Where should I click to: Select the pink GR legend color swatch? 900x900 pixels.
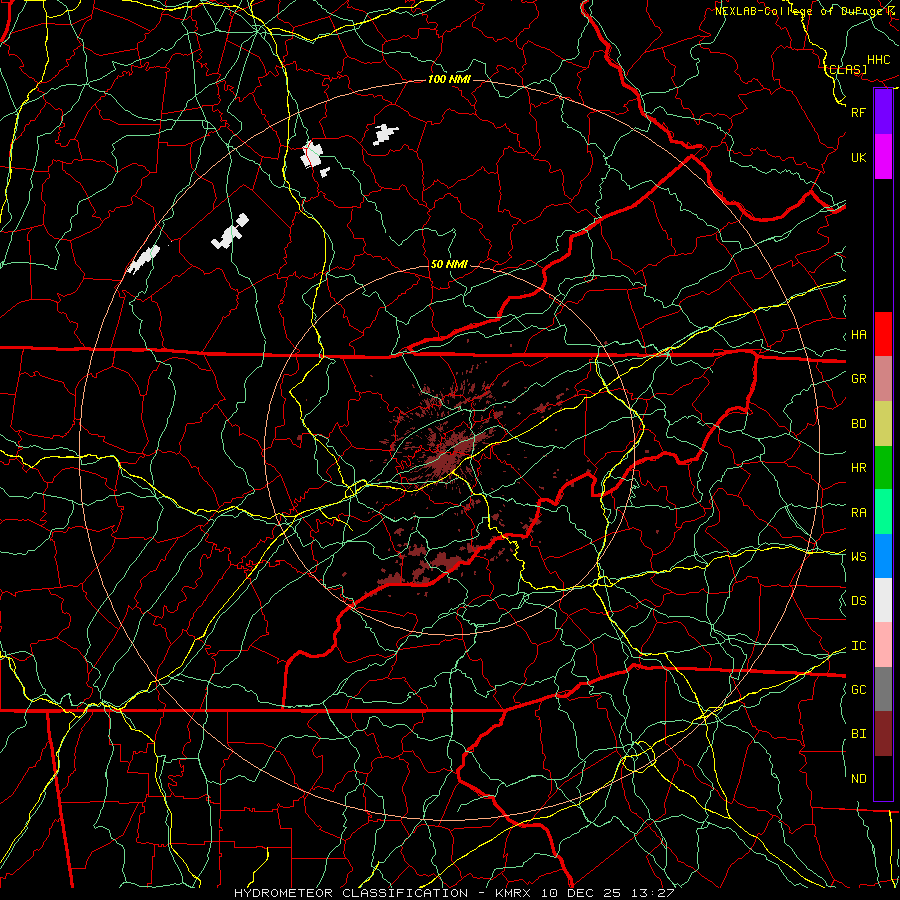[x=883, y=378]
